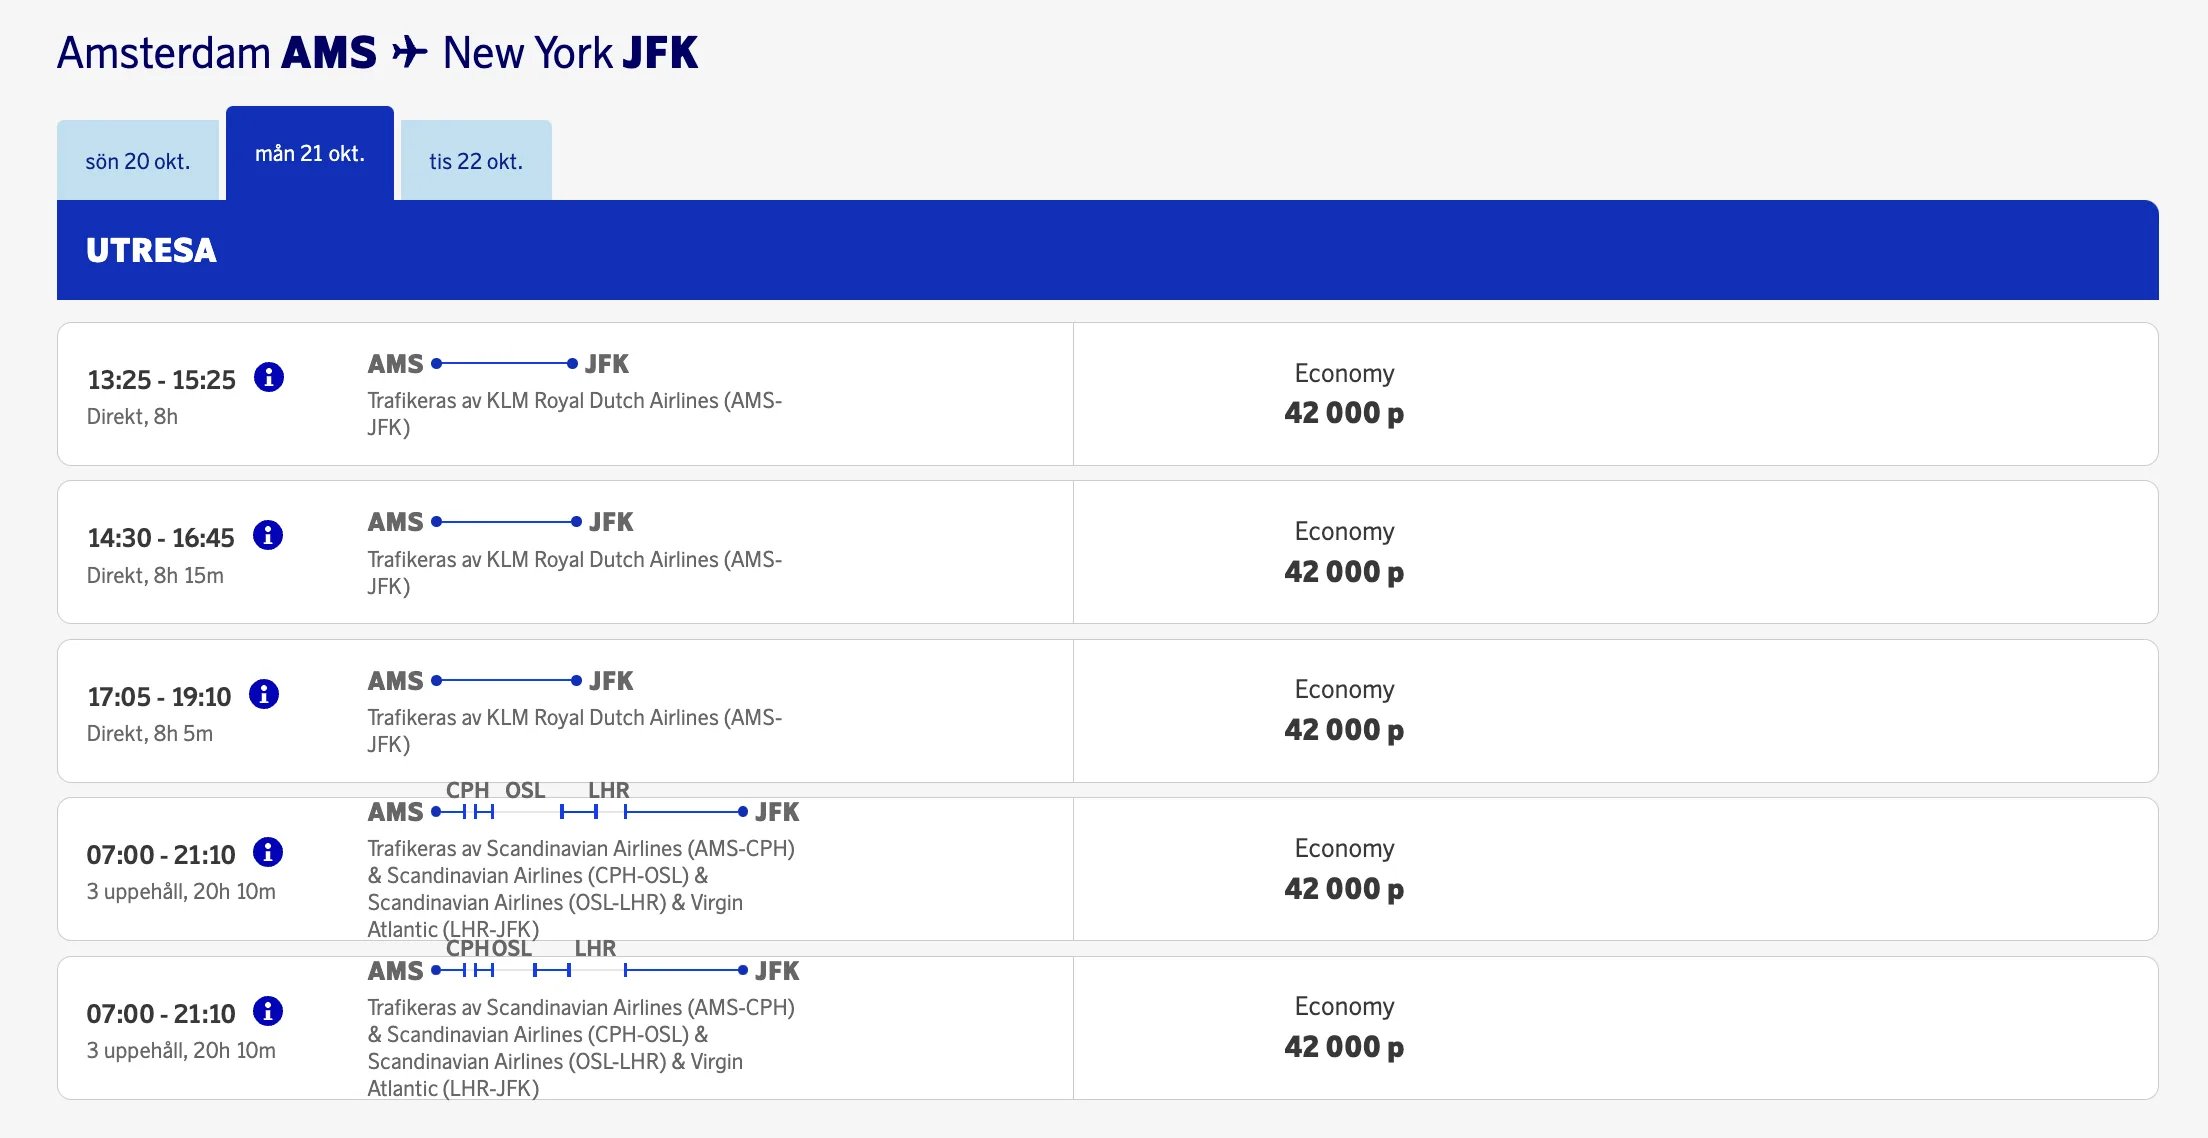Open info icon for 14:30 - 16:45 flight
Screen dimensions: 2208x1138
tap(268, 536)
